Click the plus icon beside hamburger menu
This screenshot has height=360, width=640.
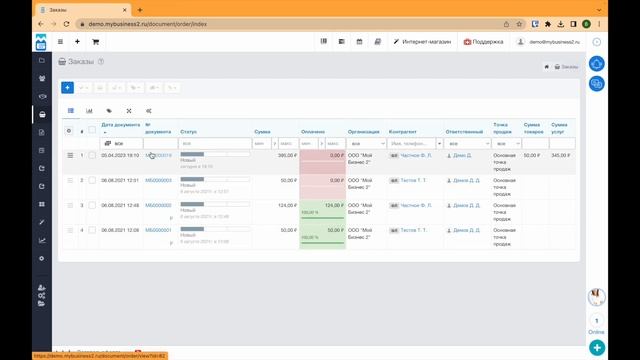tap(77, 42)
